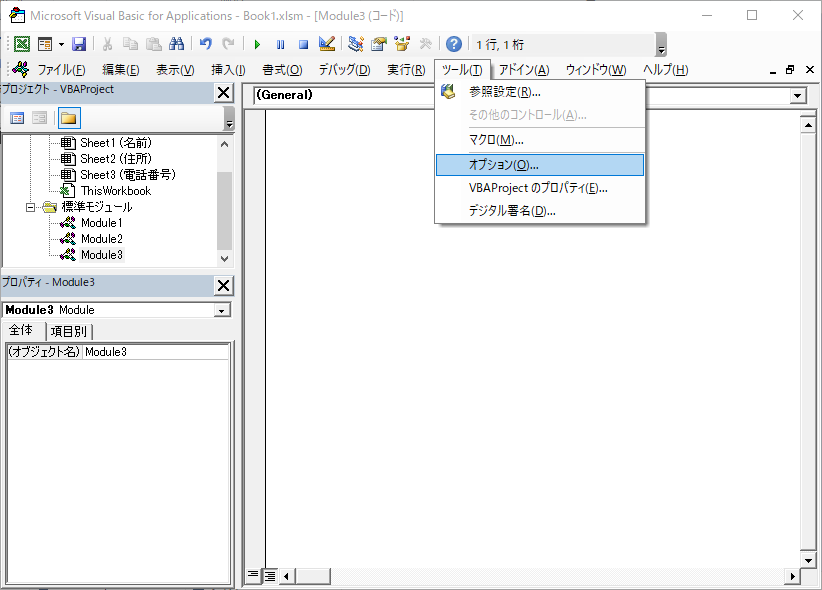822x590 pixels.
Task: Click the Reset stop icon
Action: click(304, 45)
